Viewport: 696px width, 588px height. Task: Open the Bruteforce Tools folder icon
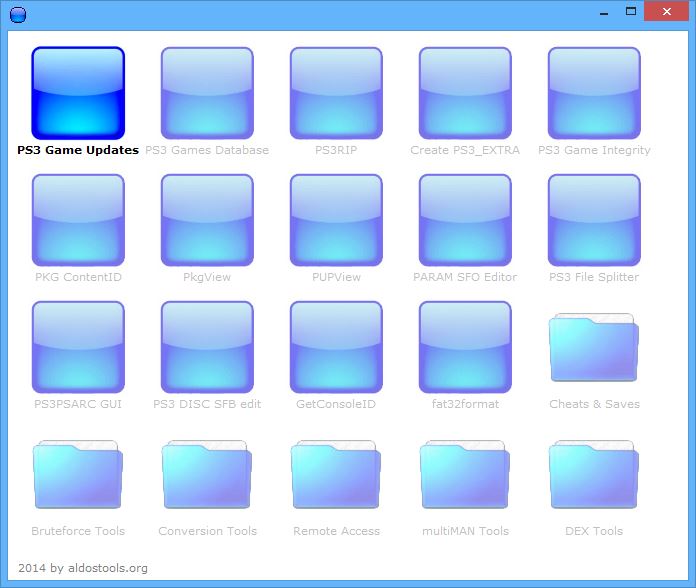[x=78, y=474]
